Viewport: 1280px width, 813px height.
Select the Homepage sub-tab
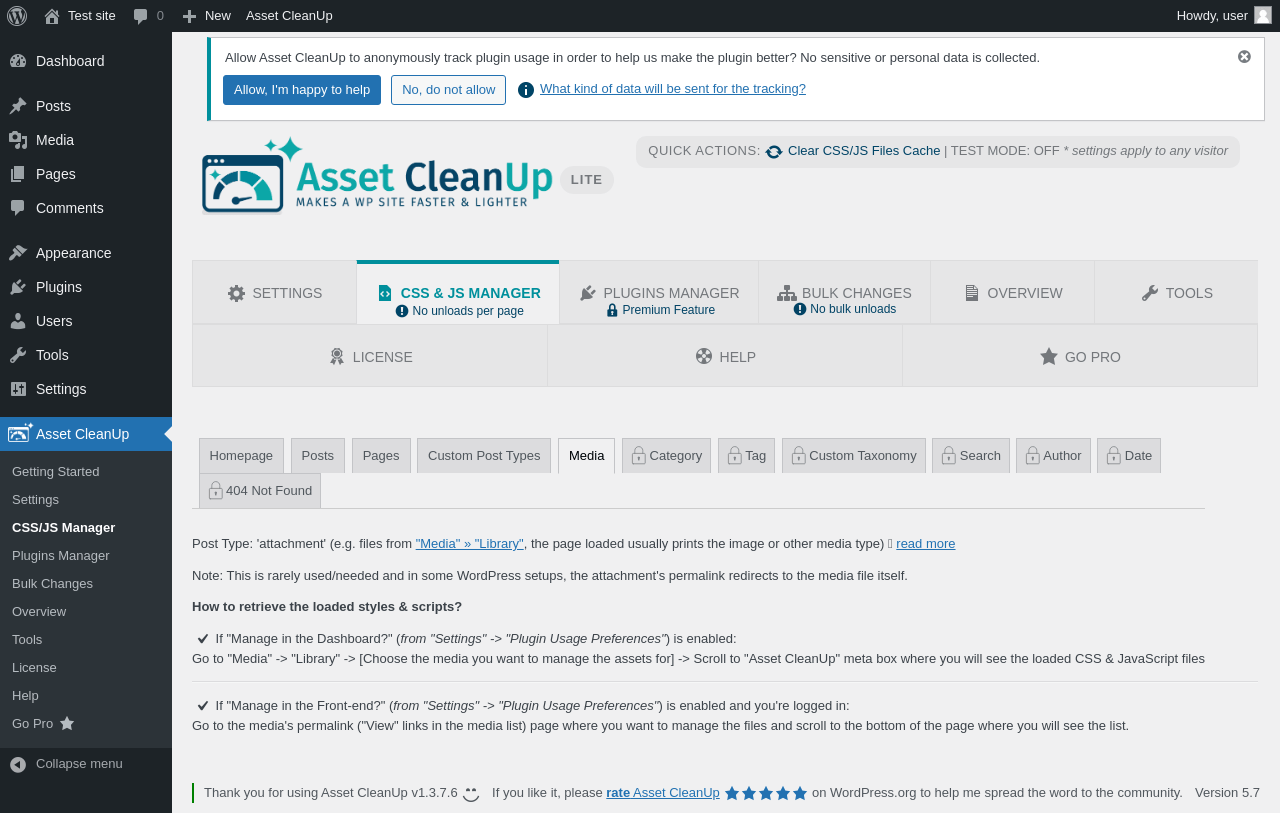241,456
